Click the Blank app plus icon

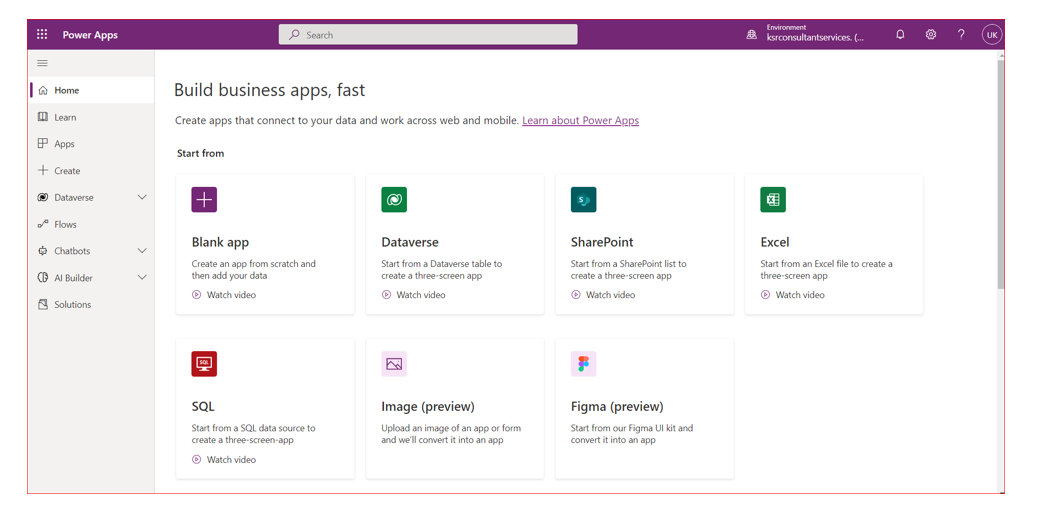pyautogui.click(x=204, y=199)
